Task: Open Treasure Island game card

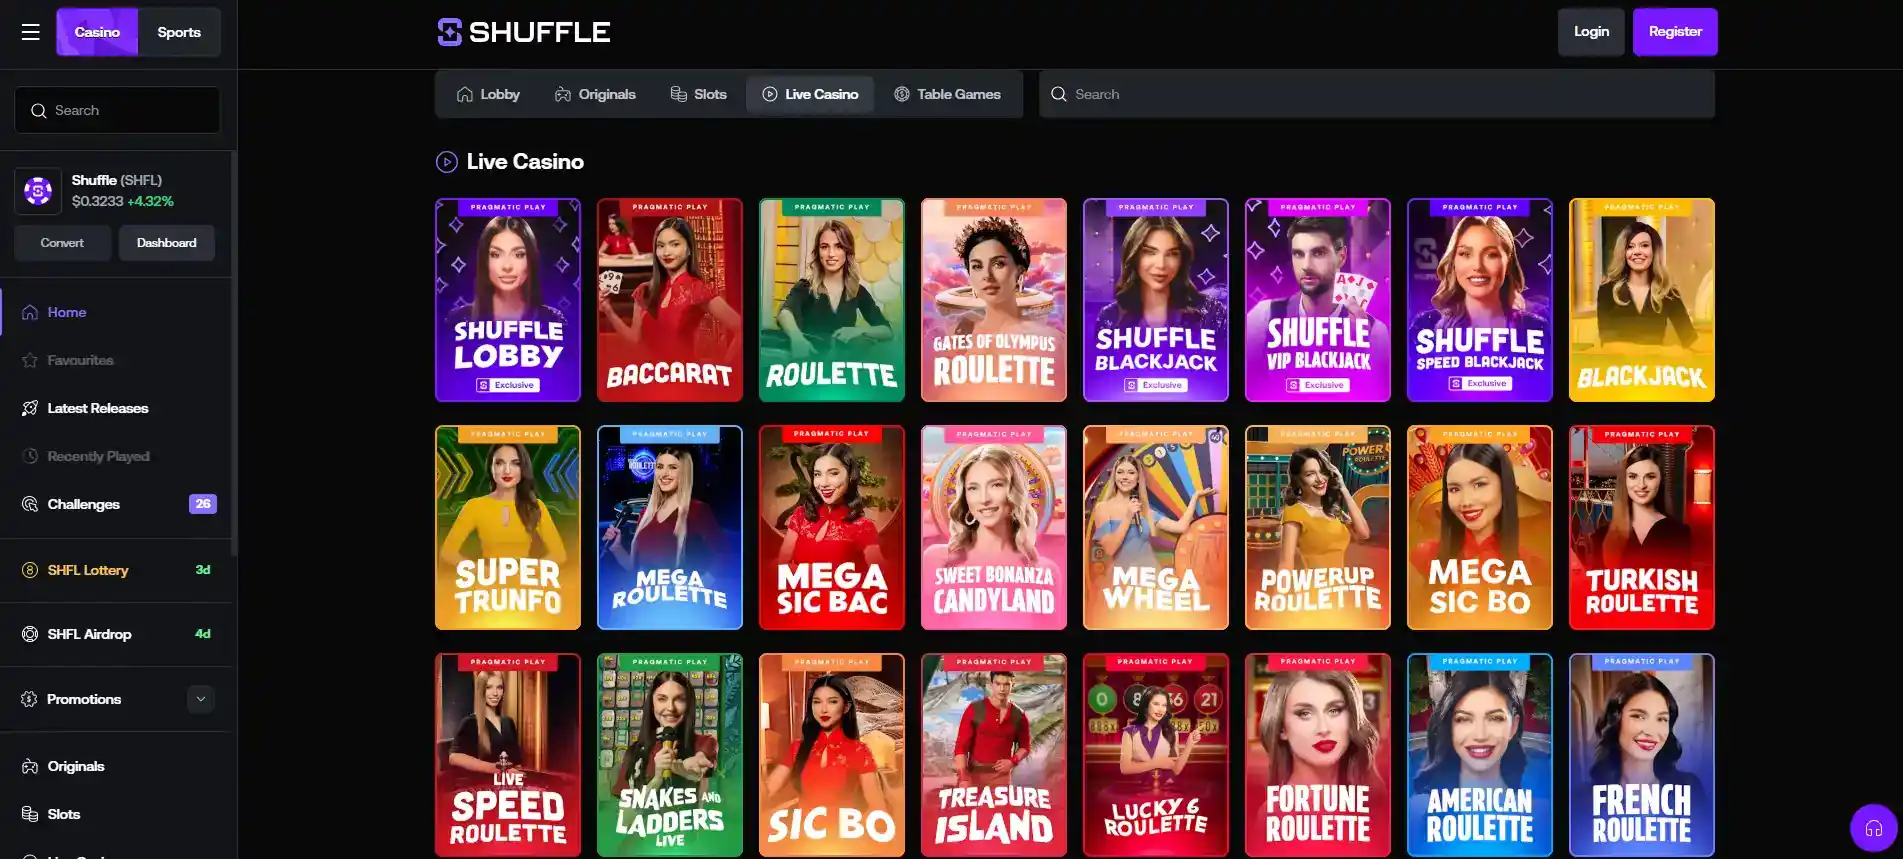Action: point(994,756)
